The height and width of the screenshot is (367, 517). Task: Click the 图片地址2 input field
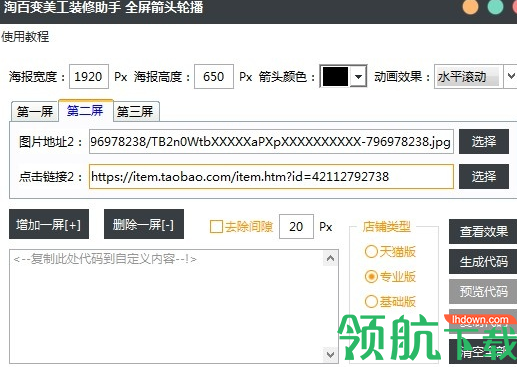(x=271, y=142)
